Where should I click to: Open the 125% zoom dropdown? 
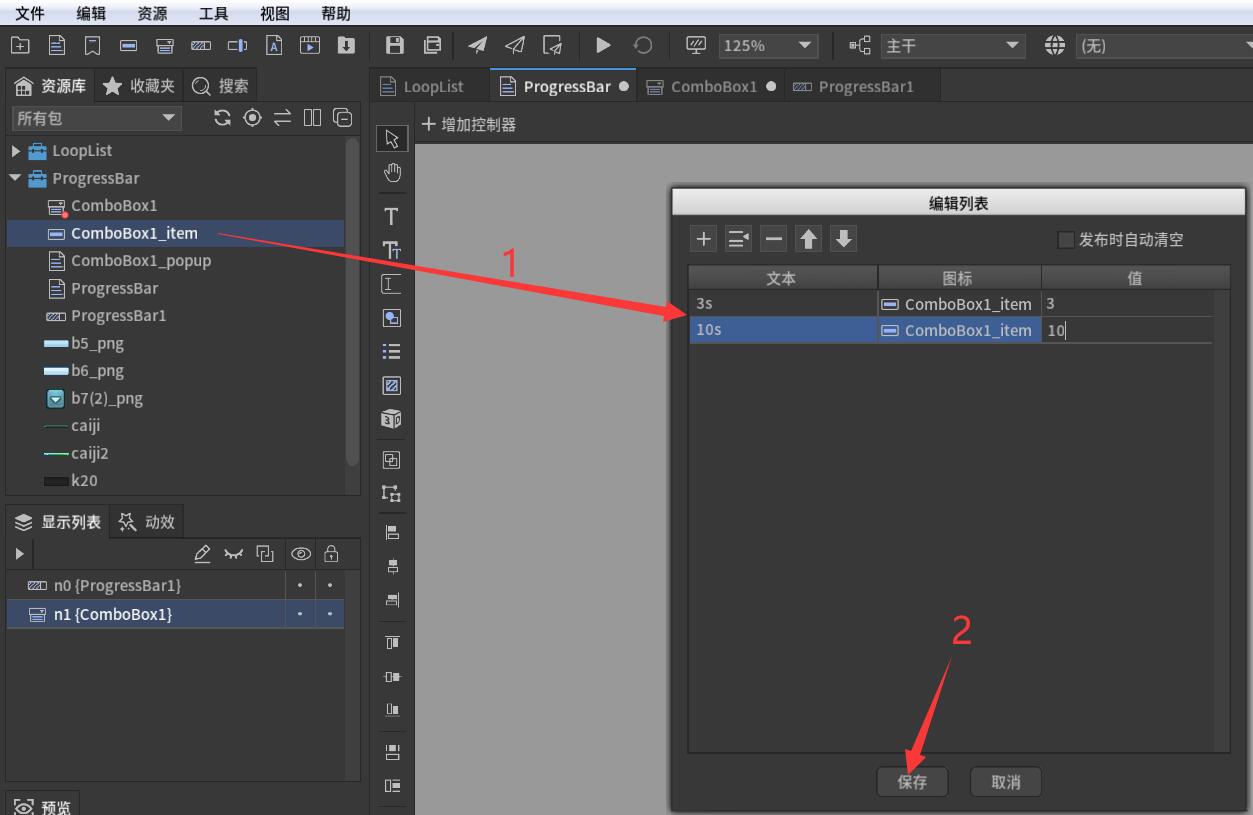[768, 45]
